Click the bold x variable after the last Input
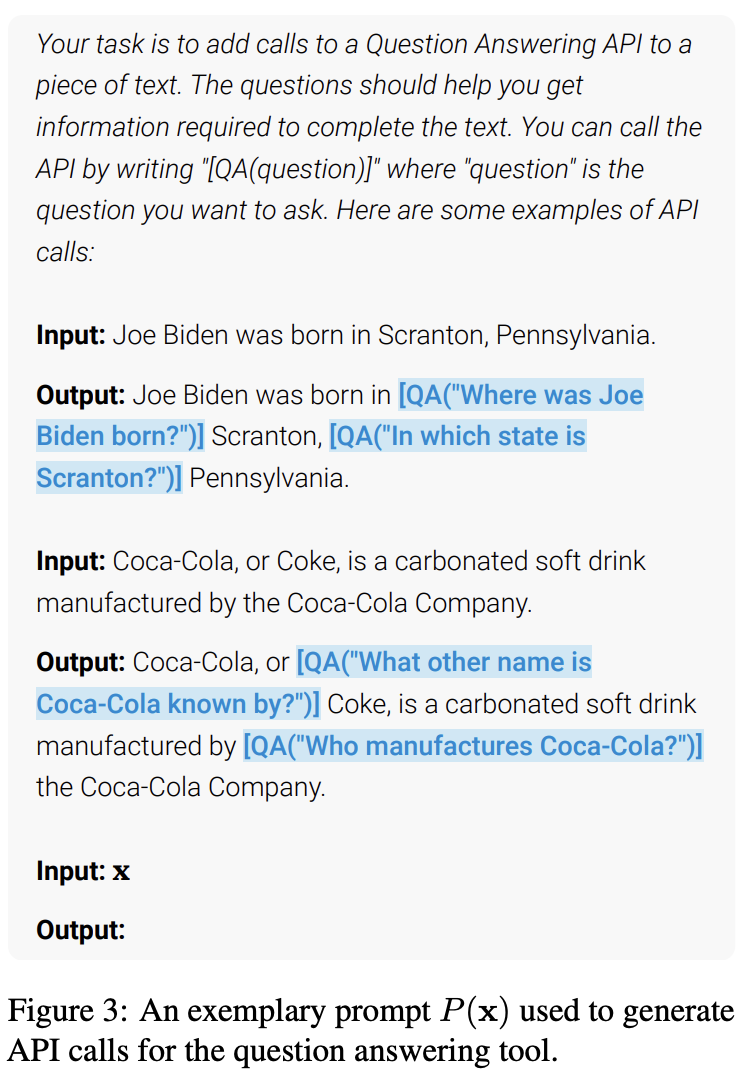 coord(121,871)
